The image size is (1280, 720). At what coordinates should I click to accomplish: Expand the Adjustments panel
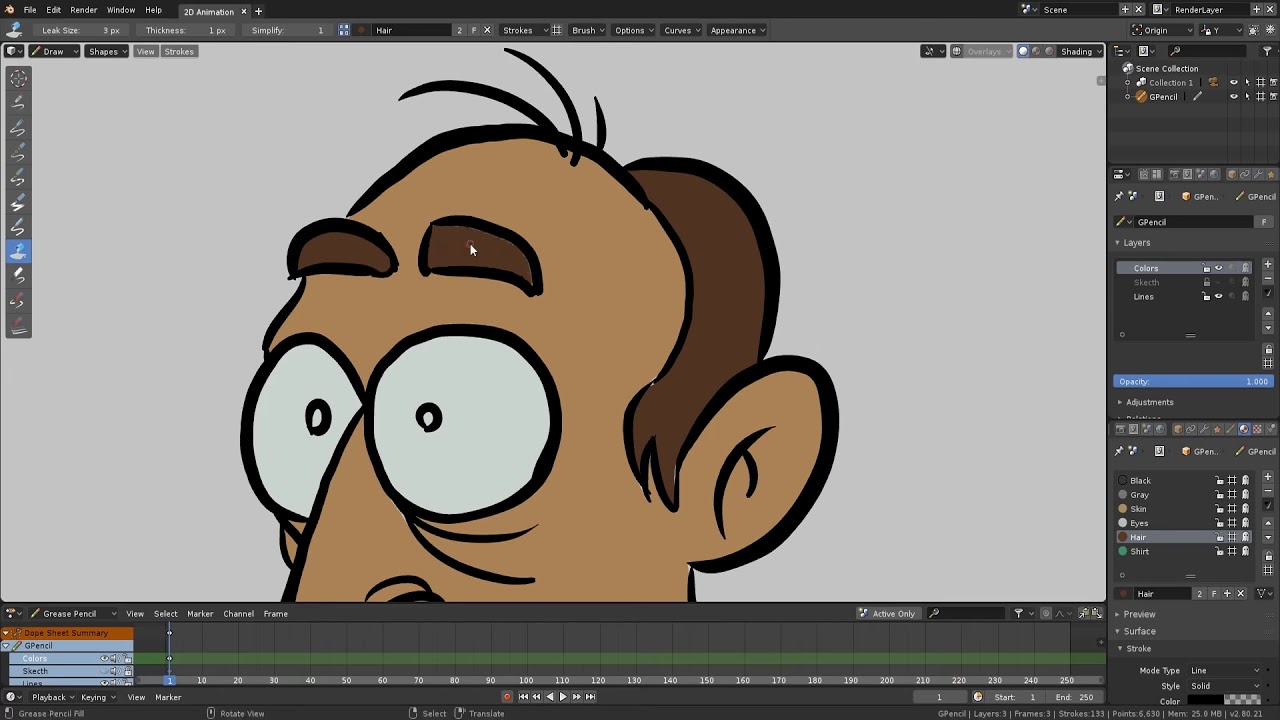click(x=1149, y=402)
